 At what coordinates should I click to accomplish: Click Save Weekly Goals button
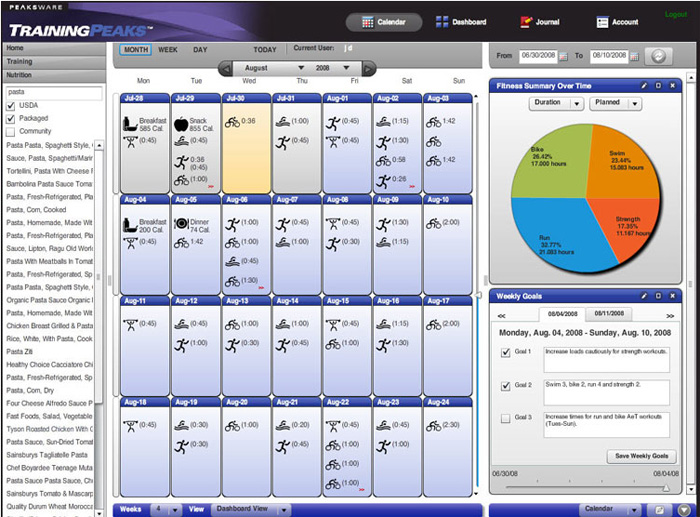[641, 456]
